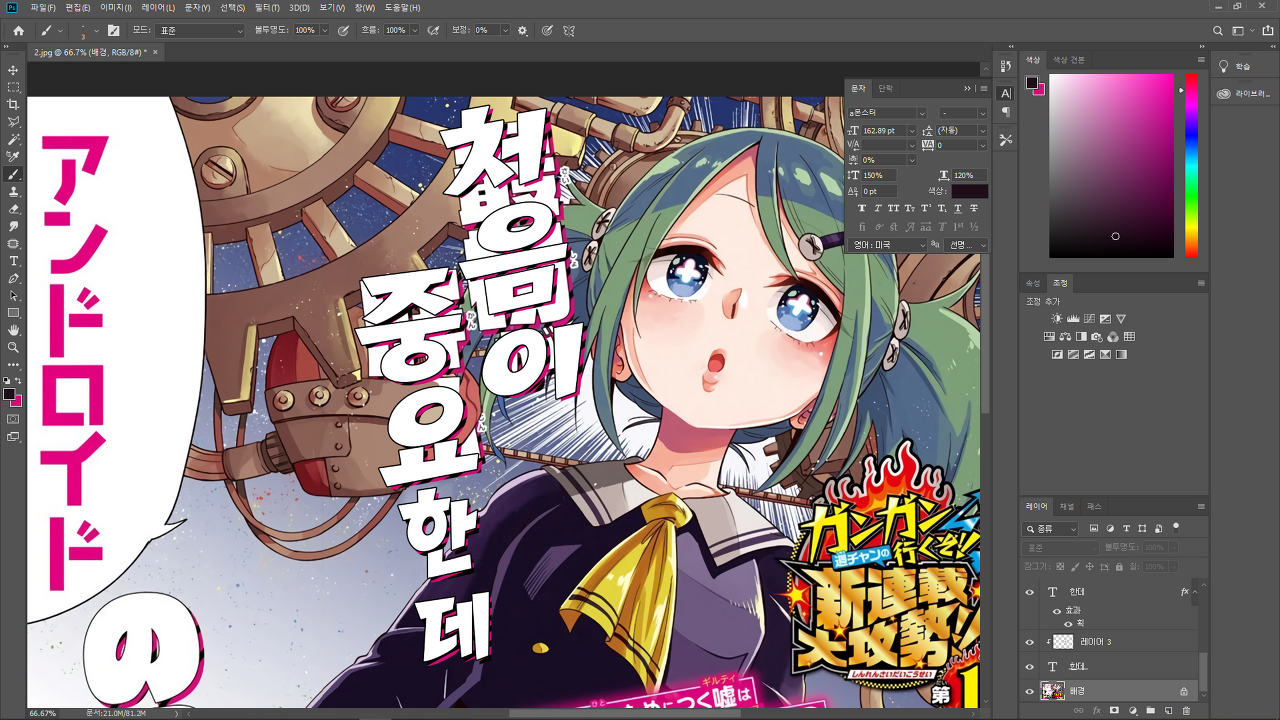1280x720 pixels.
Task: Open the search magnifier at top right
Action: point(1218,31)
